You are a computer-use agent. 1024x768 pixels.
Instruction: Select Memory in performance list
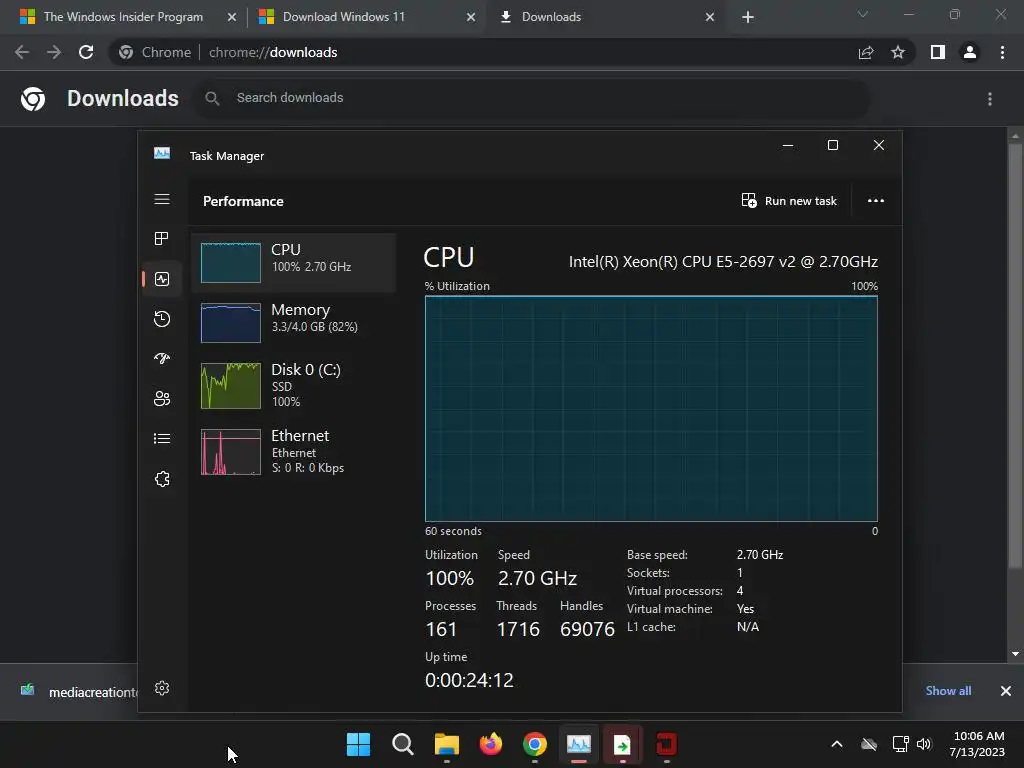coord(294,322)
